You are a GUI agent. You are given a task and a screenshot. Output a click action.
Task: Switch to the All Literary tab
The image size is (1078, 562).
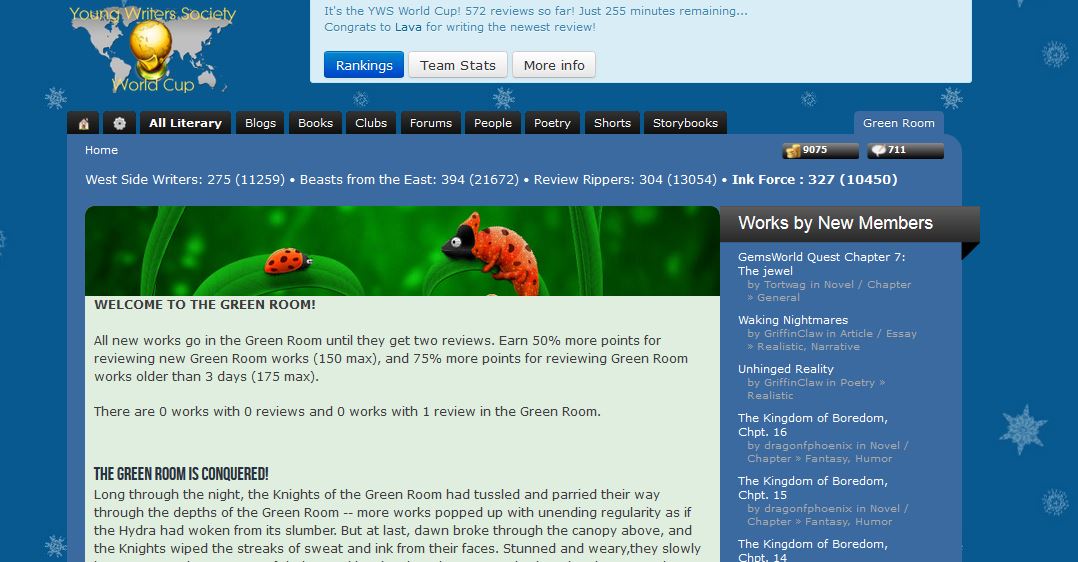tap(186, 123)
